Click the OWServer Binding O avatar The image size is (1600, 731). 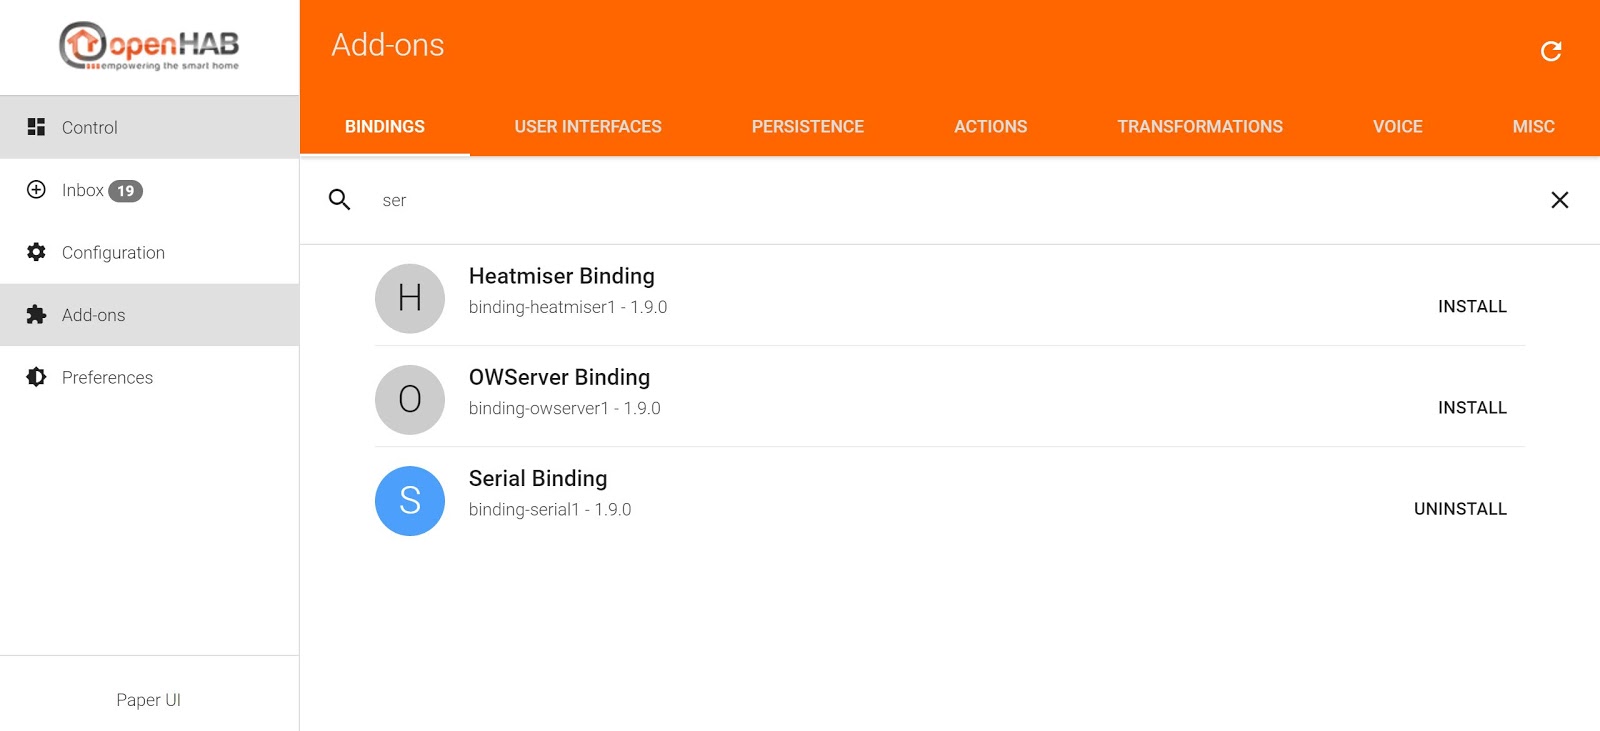[x=410, y=399]
